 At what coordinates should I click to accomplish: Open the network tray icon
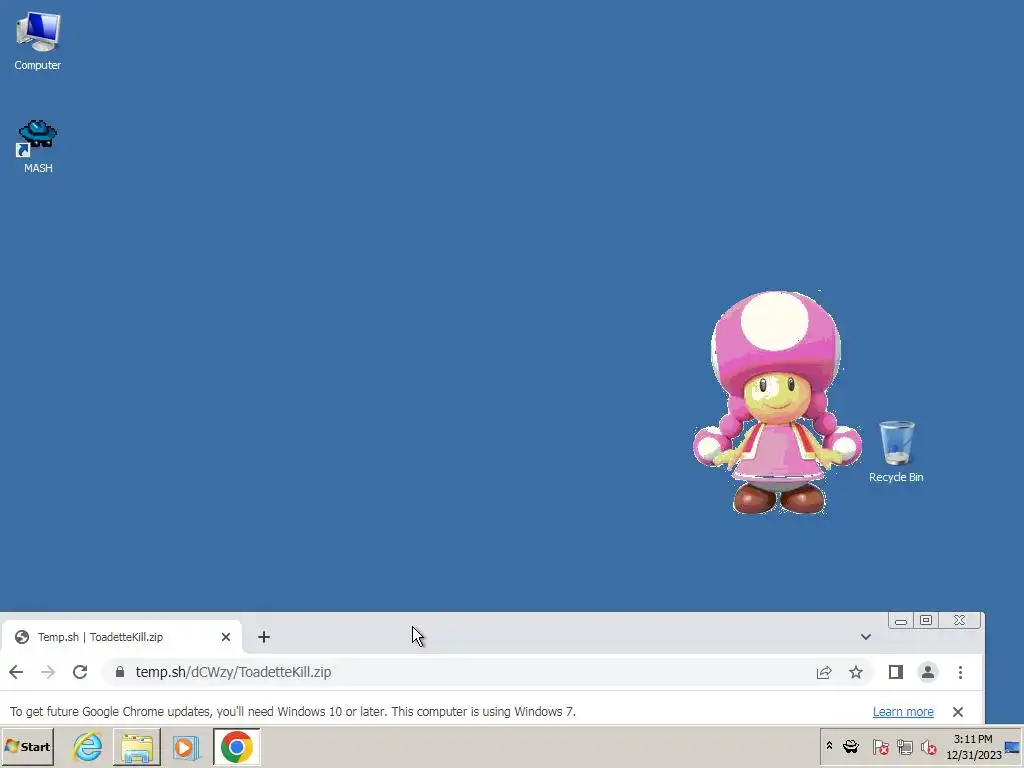pyautogui.click(x=904, y=746)
